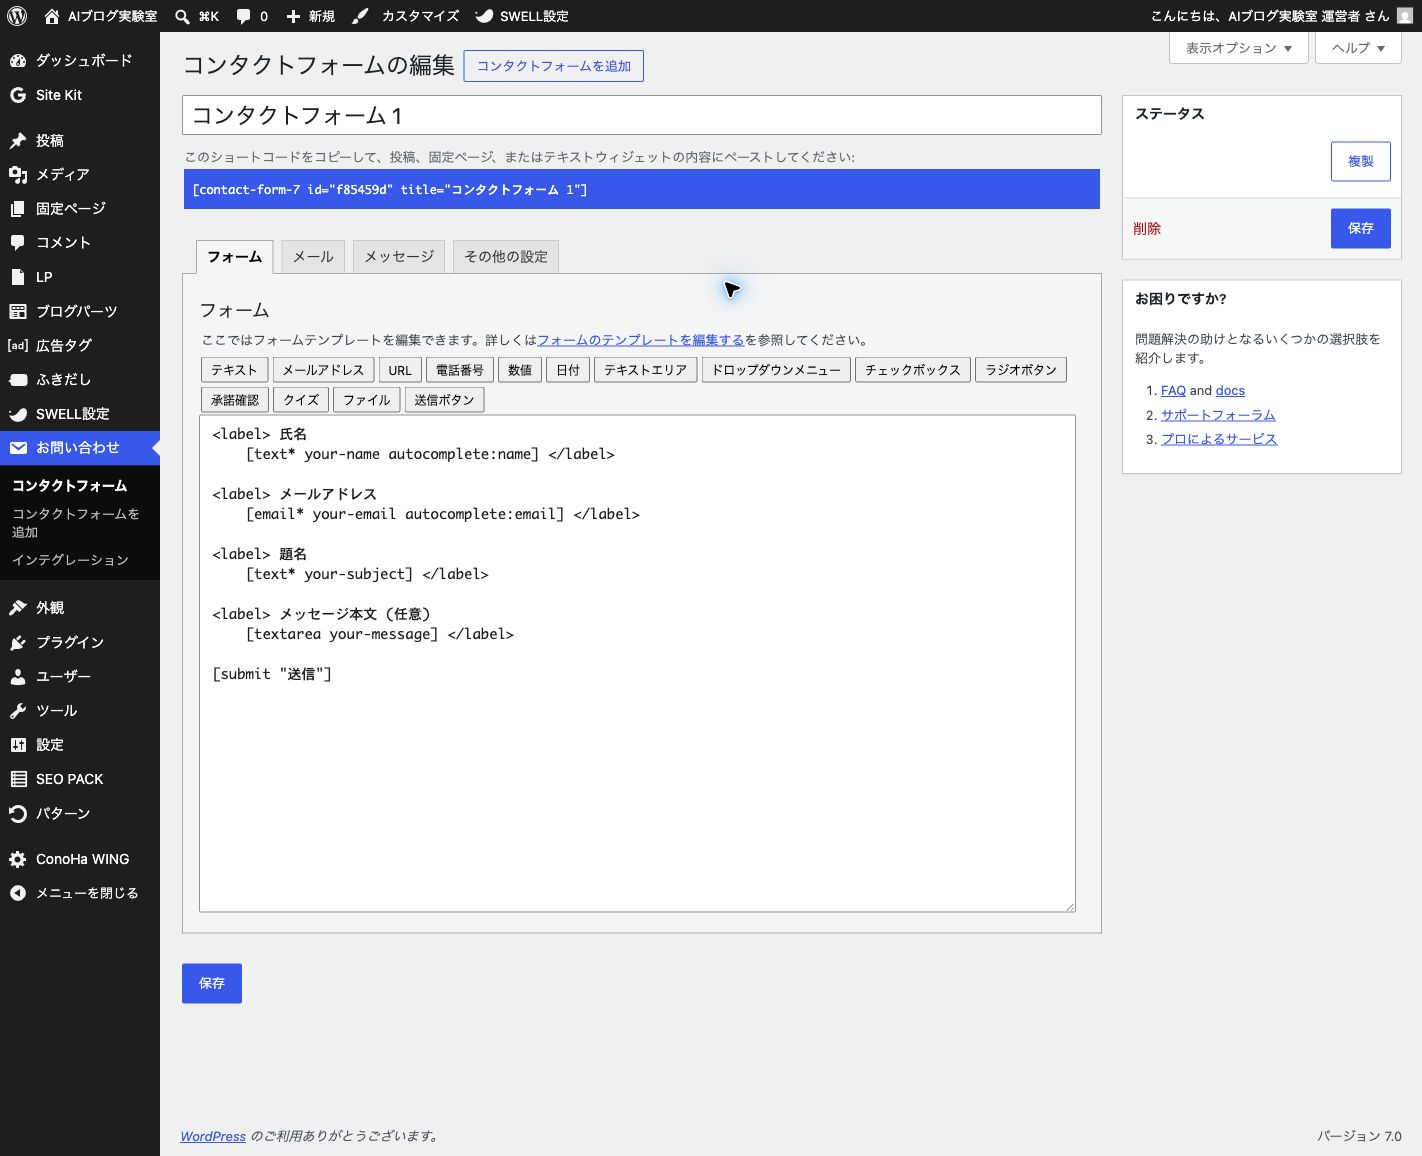Click the ユーザー person icon
This screenshot has width=1422, height=1156.
(18, 676)
